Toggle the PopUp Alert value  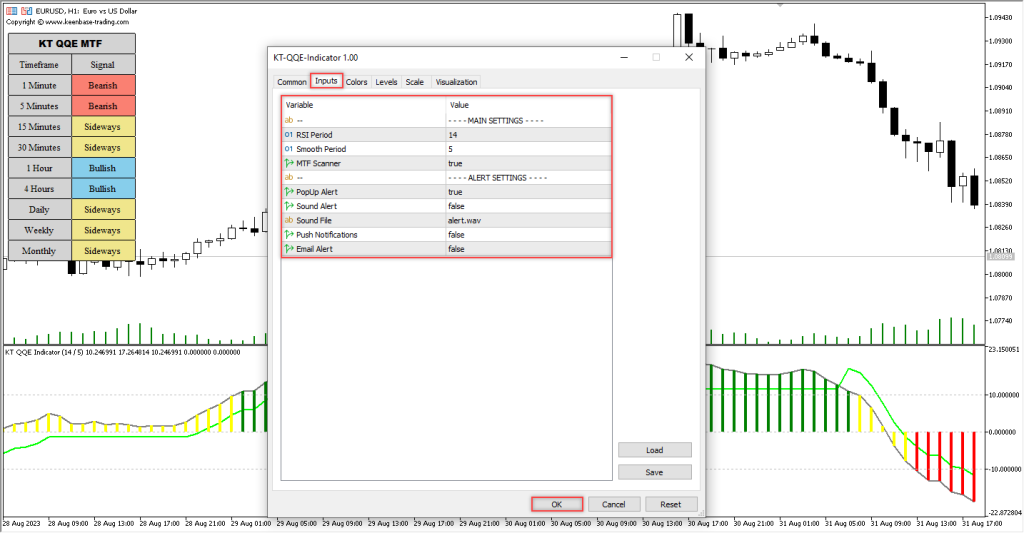pyautogui.click(x=527, y=192)
